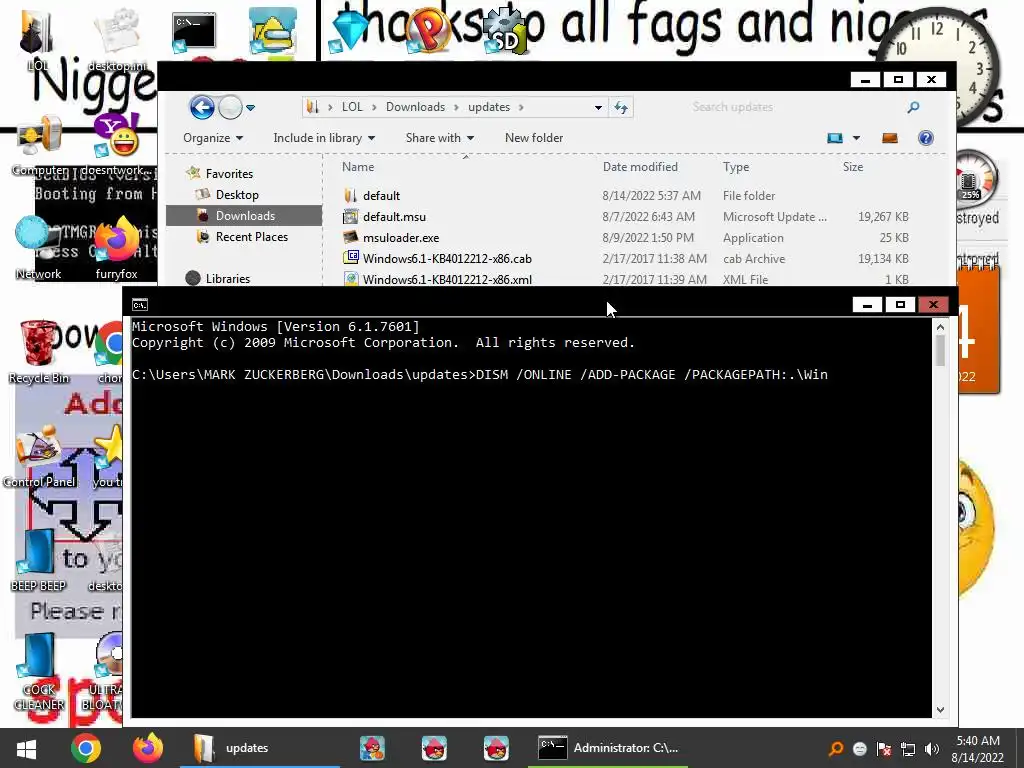Select the BEEP BEEP desktop icon
The height and width of the screenshot is (768, 1024).
pos(38,560)
